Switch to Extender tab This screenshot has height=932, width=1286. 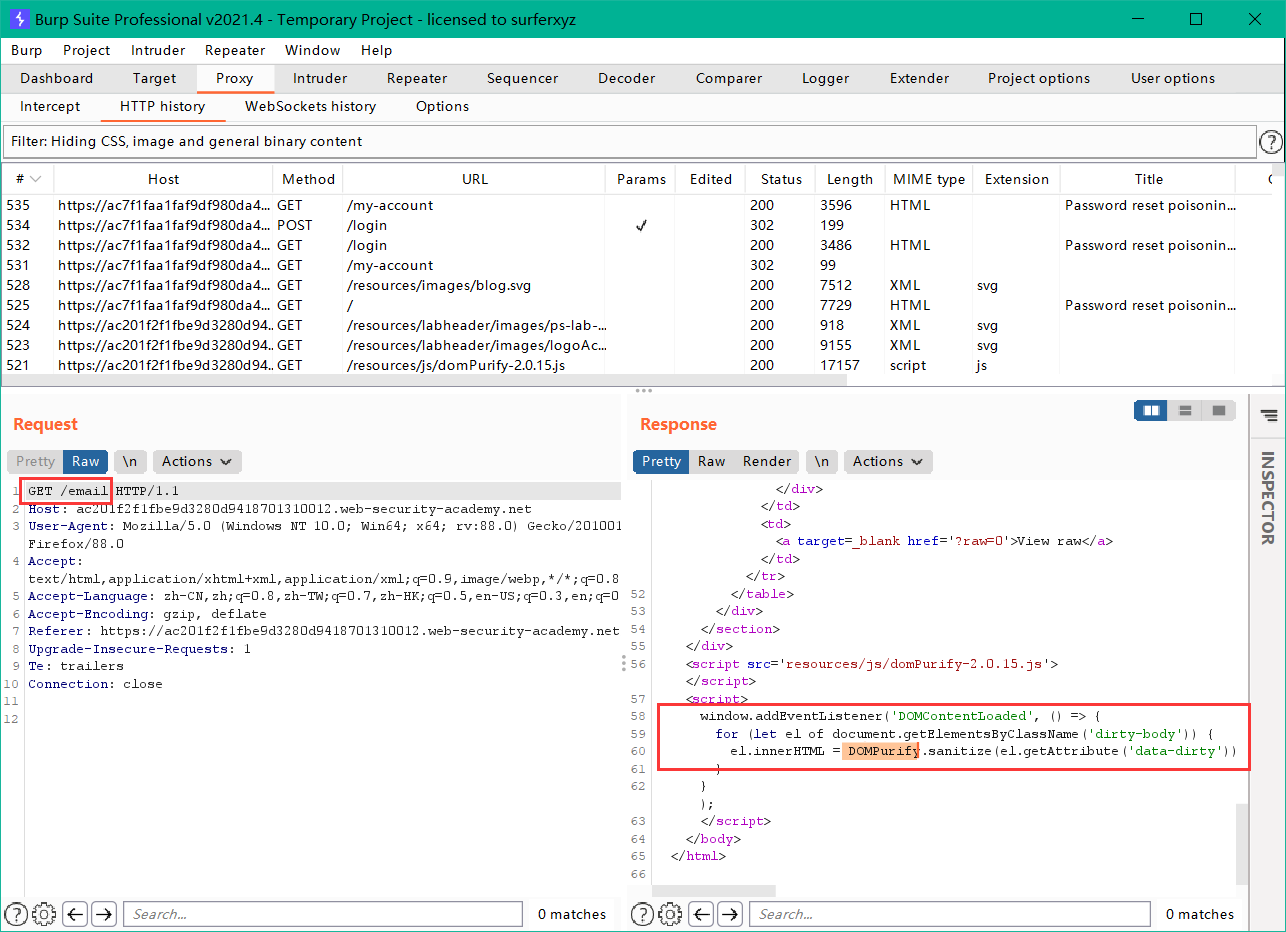pyautogui.click(x=919, y=78)
